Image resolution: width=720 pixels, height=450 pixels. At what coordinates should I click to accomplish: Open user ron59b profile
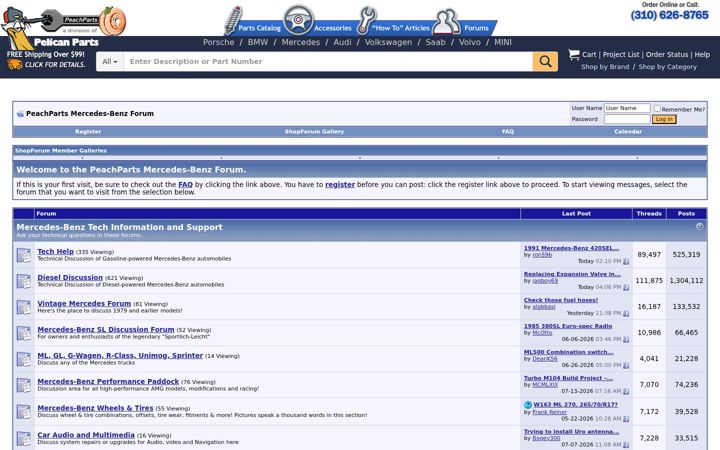tap(542, 255)
